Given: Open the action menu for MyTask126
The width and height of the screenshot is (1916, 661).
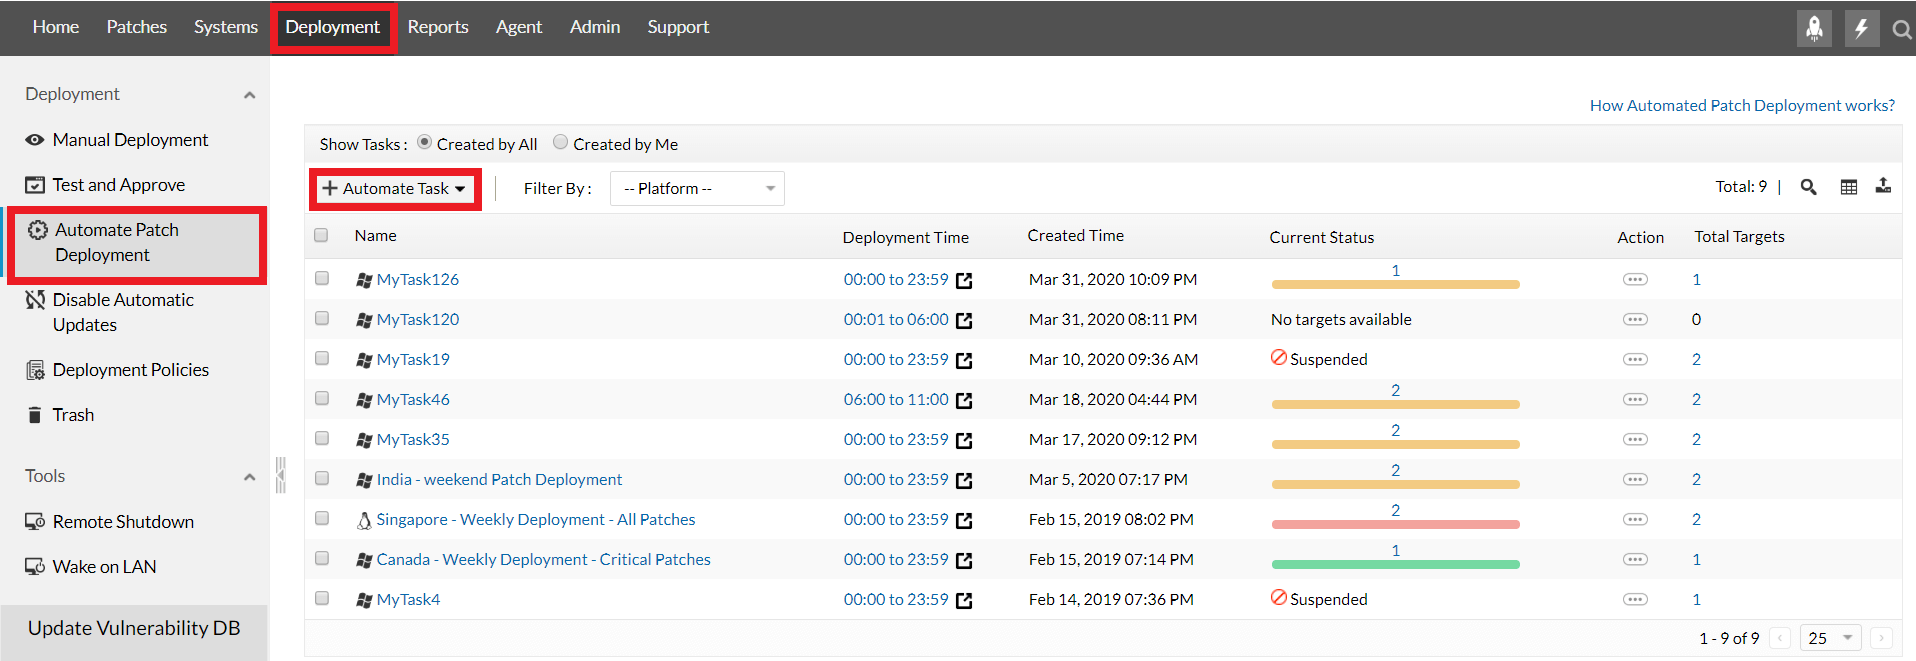Looking at the screenshot, I should [x=1635, y=280].
